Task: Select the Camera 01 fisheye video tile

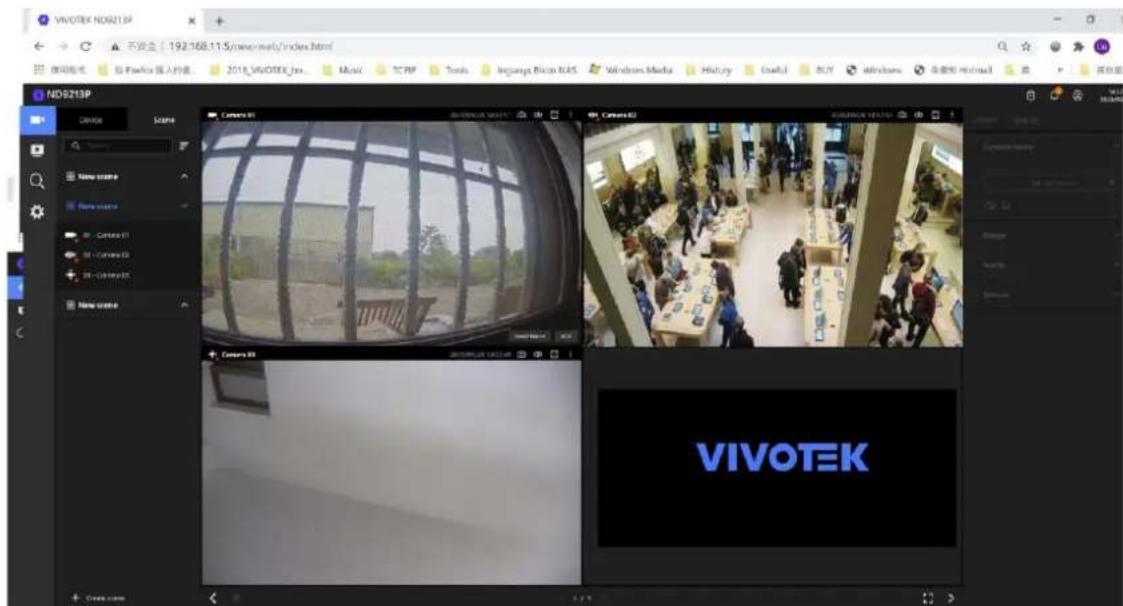Action: (x=391, y=234)
